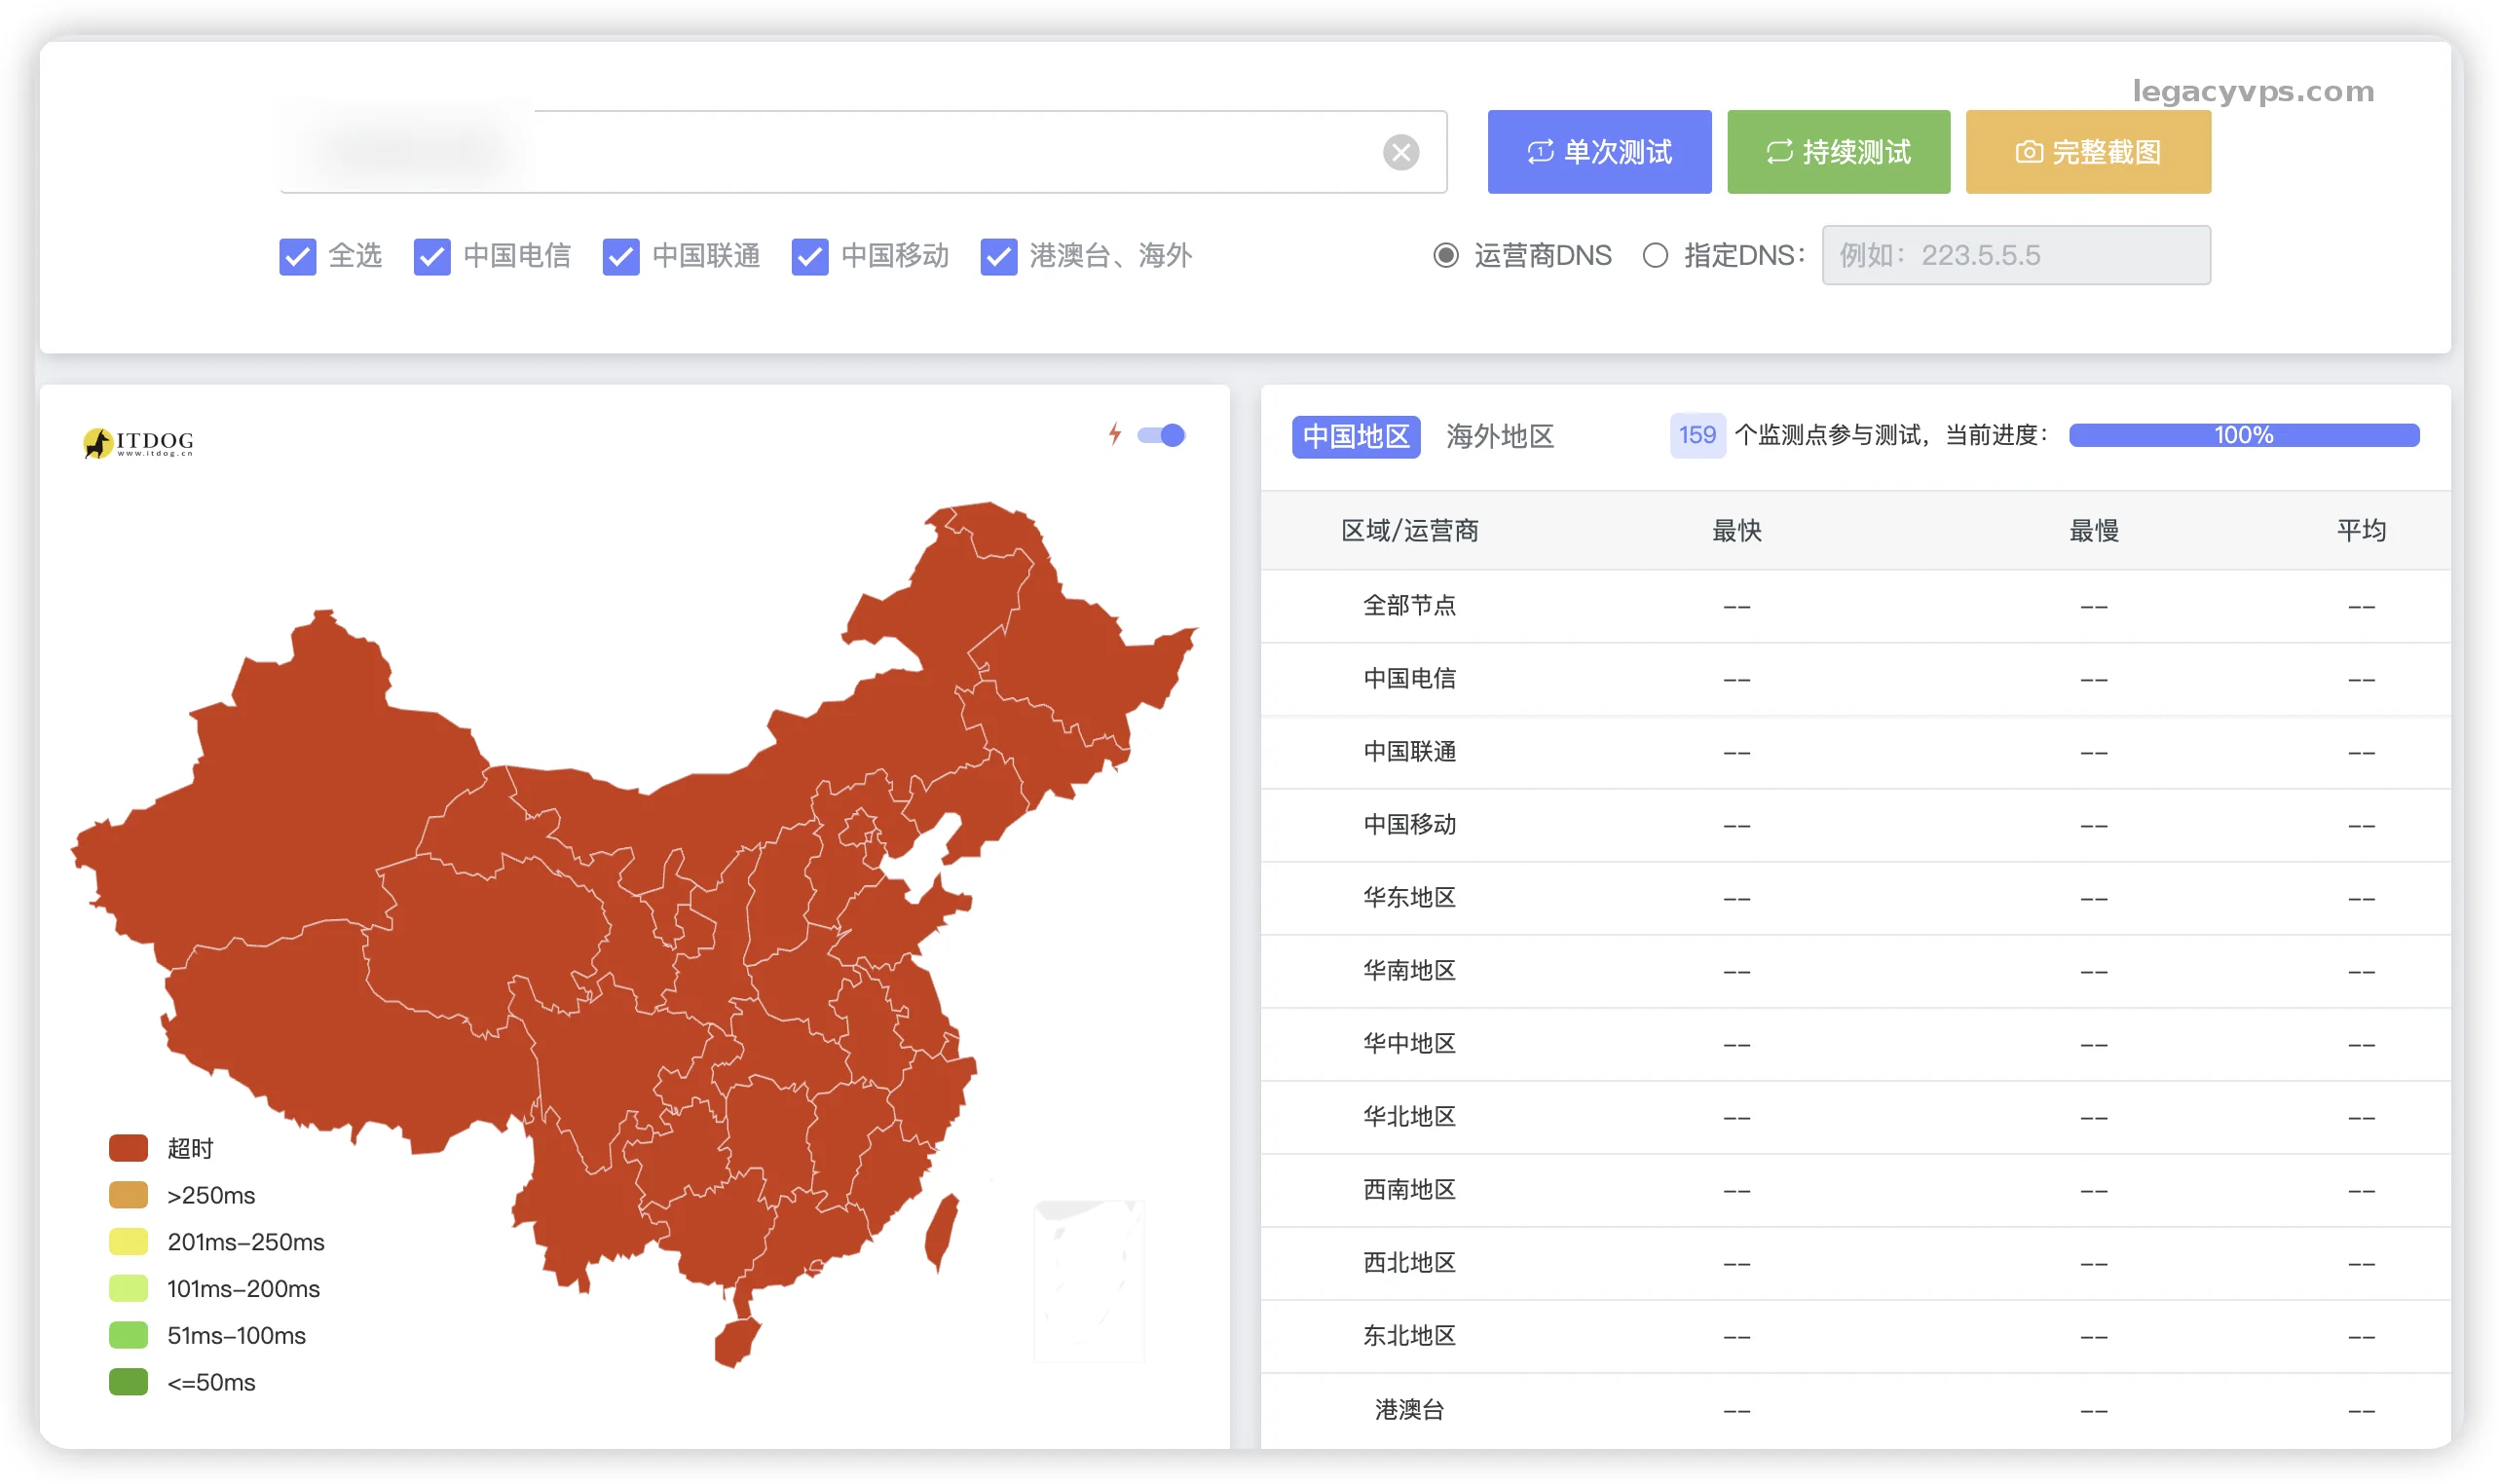Image resolution: width=2499 pixels, height=1484 pixels.
Task: Click the lightning bolt icon above the map
Action: (x=1117, y=434)
